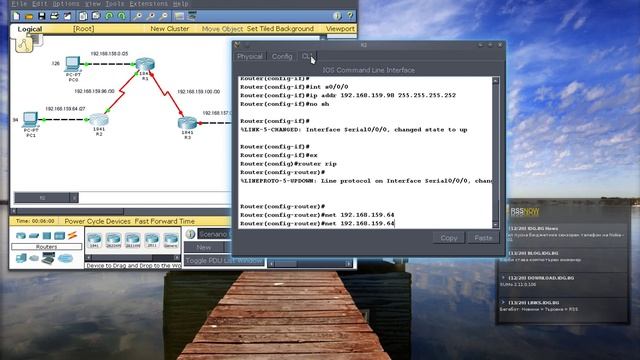
Task: Zoom in with first magnifier icon
Action: pyautogui.click(x=138, y=16)
